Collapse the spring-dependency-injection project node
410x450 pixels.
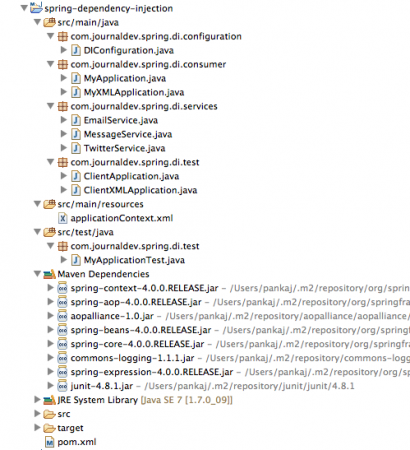(x=24, y=8)
